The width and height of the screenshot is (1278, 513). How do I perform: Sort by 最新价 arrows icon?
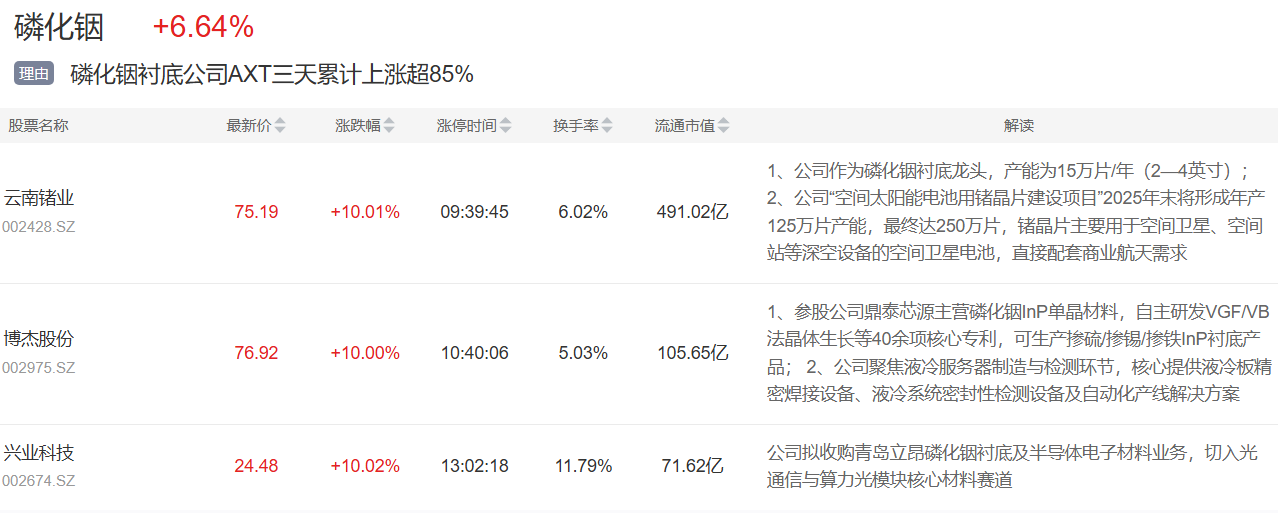280,126
